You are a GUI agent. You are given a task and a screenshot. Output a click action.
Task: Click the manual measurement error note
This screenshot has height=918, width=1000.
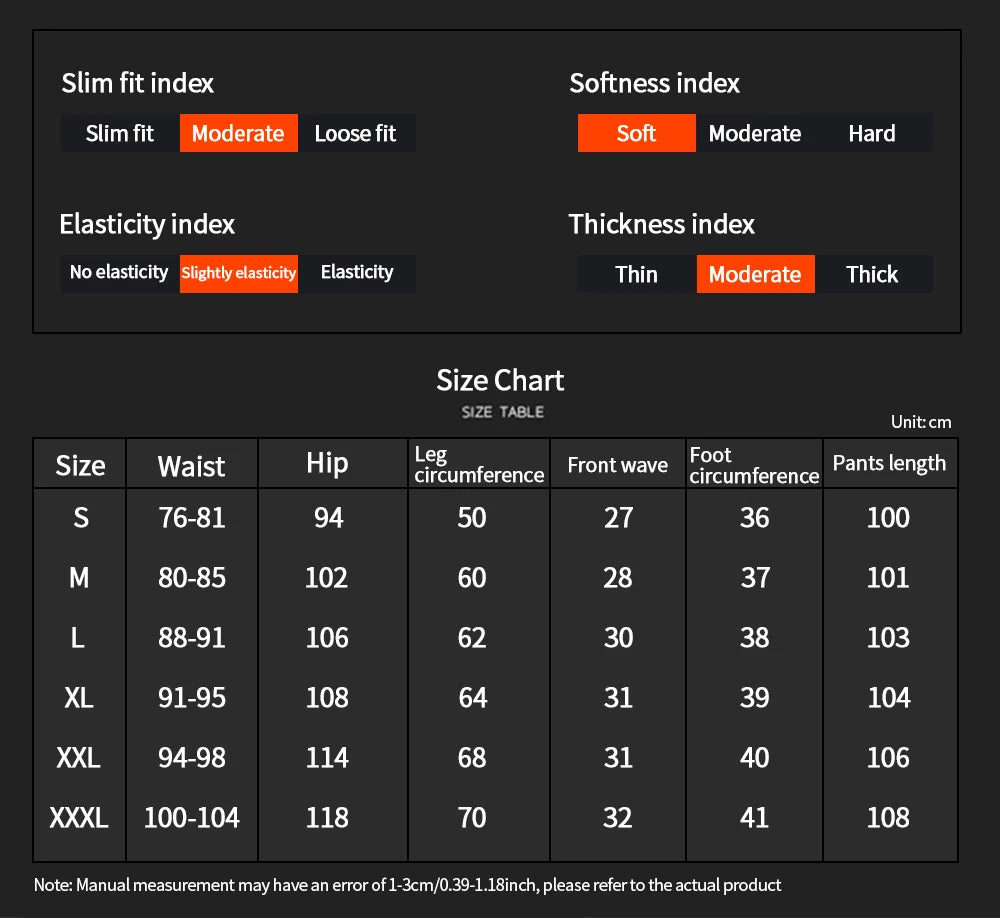click(x=408, y=885)
